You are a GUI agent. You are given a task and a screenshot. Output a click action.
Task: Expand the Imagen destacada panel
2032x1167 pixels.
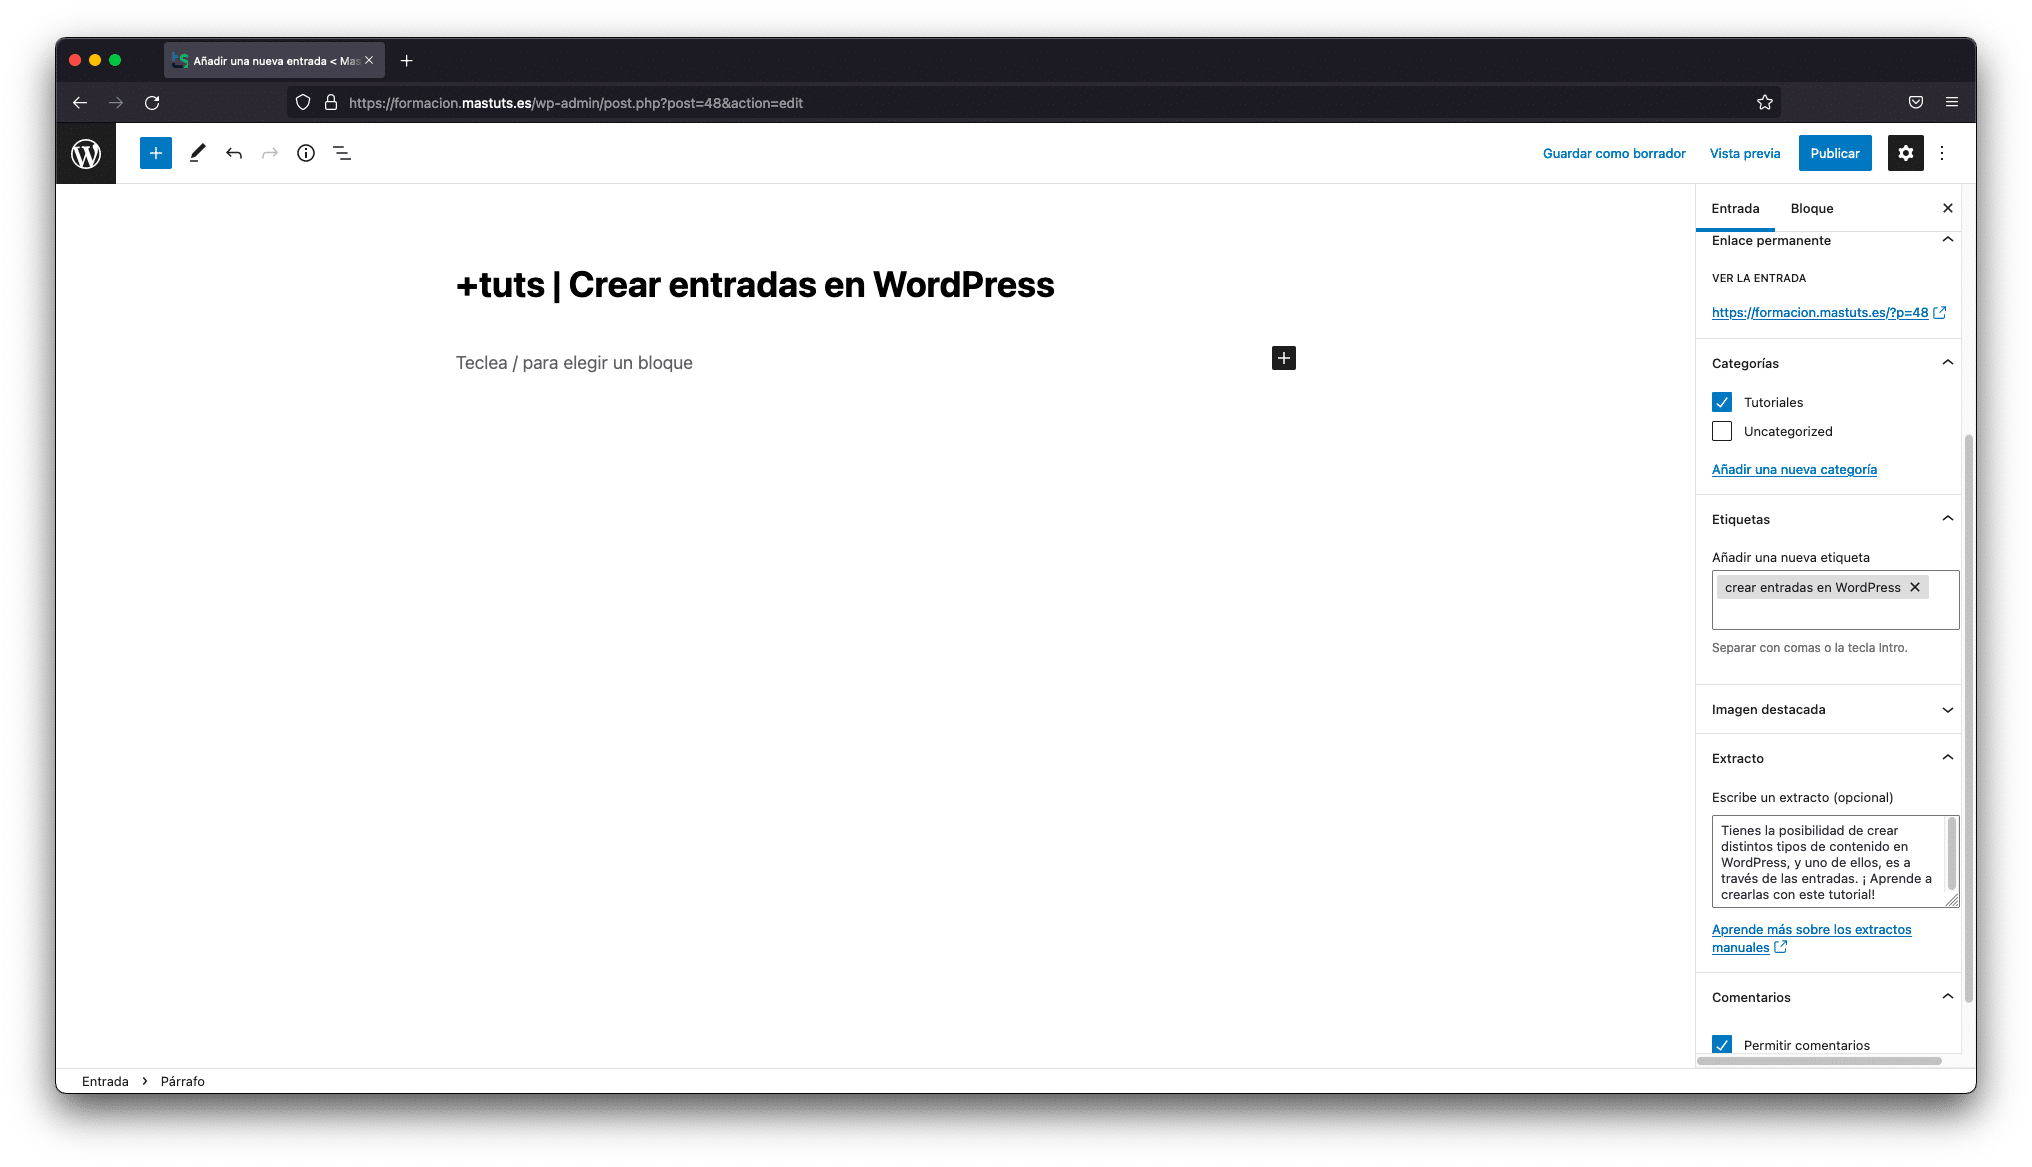(x=1947, y=710)
